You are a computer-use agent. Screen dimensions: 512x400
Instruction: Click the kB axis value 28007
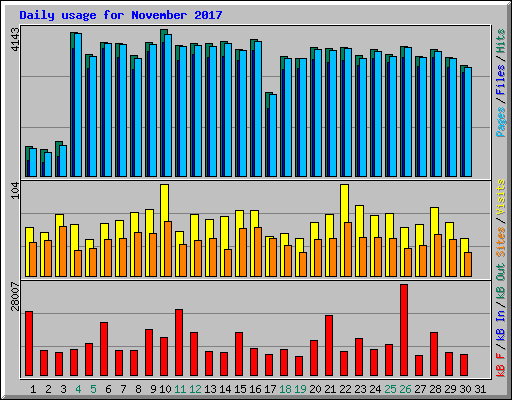pos(15,296)
